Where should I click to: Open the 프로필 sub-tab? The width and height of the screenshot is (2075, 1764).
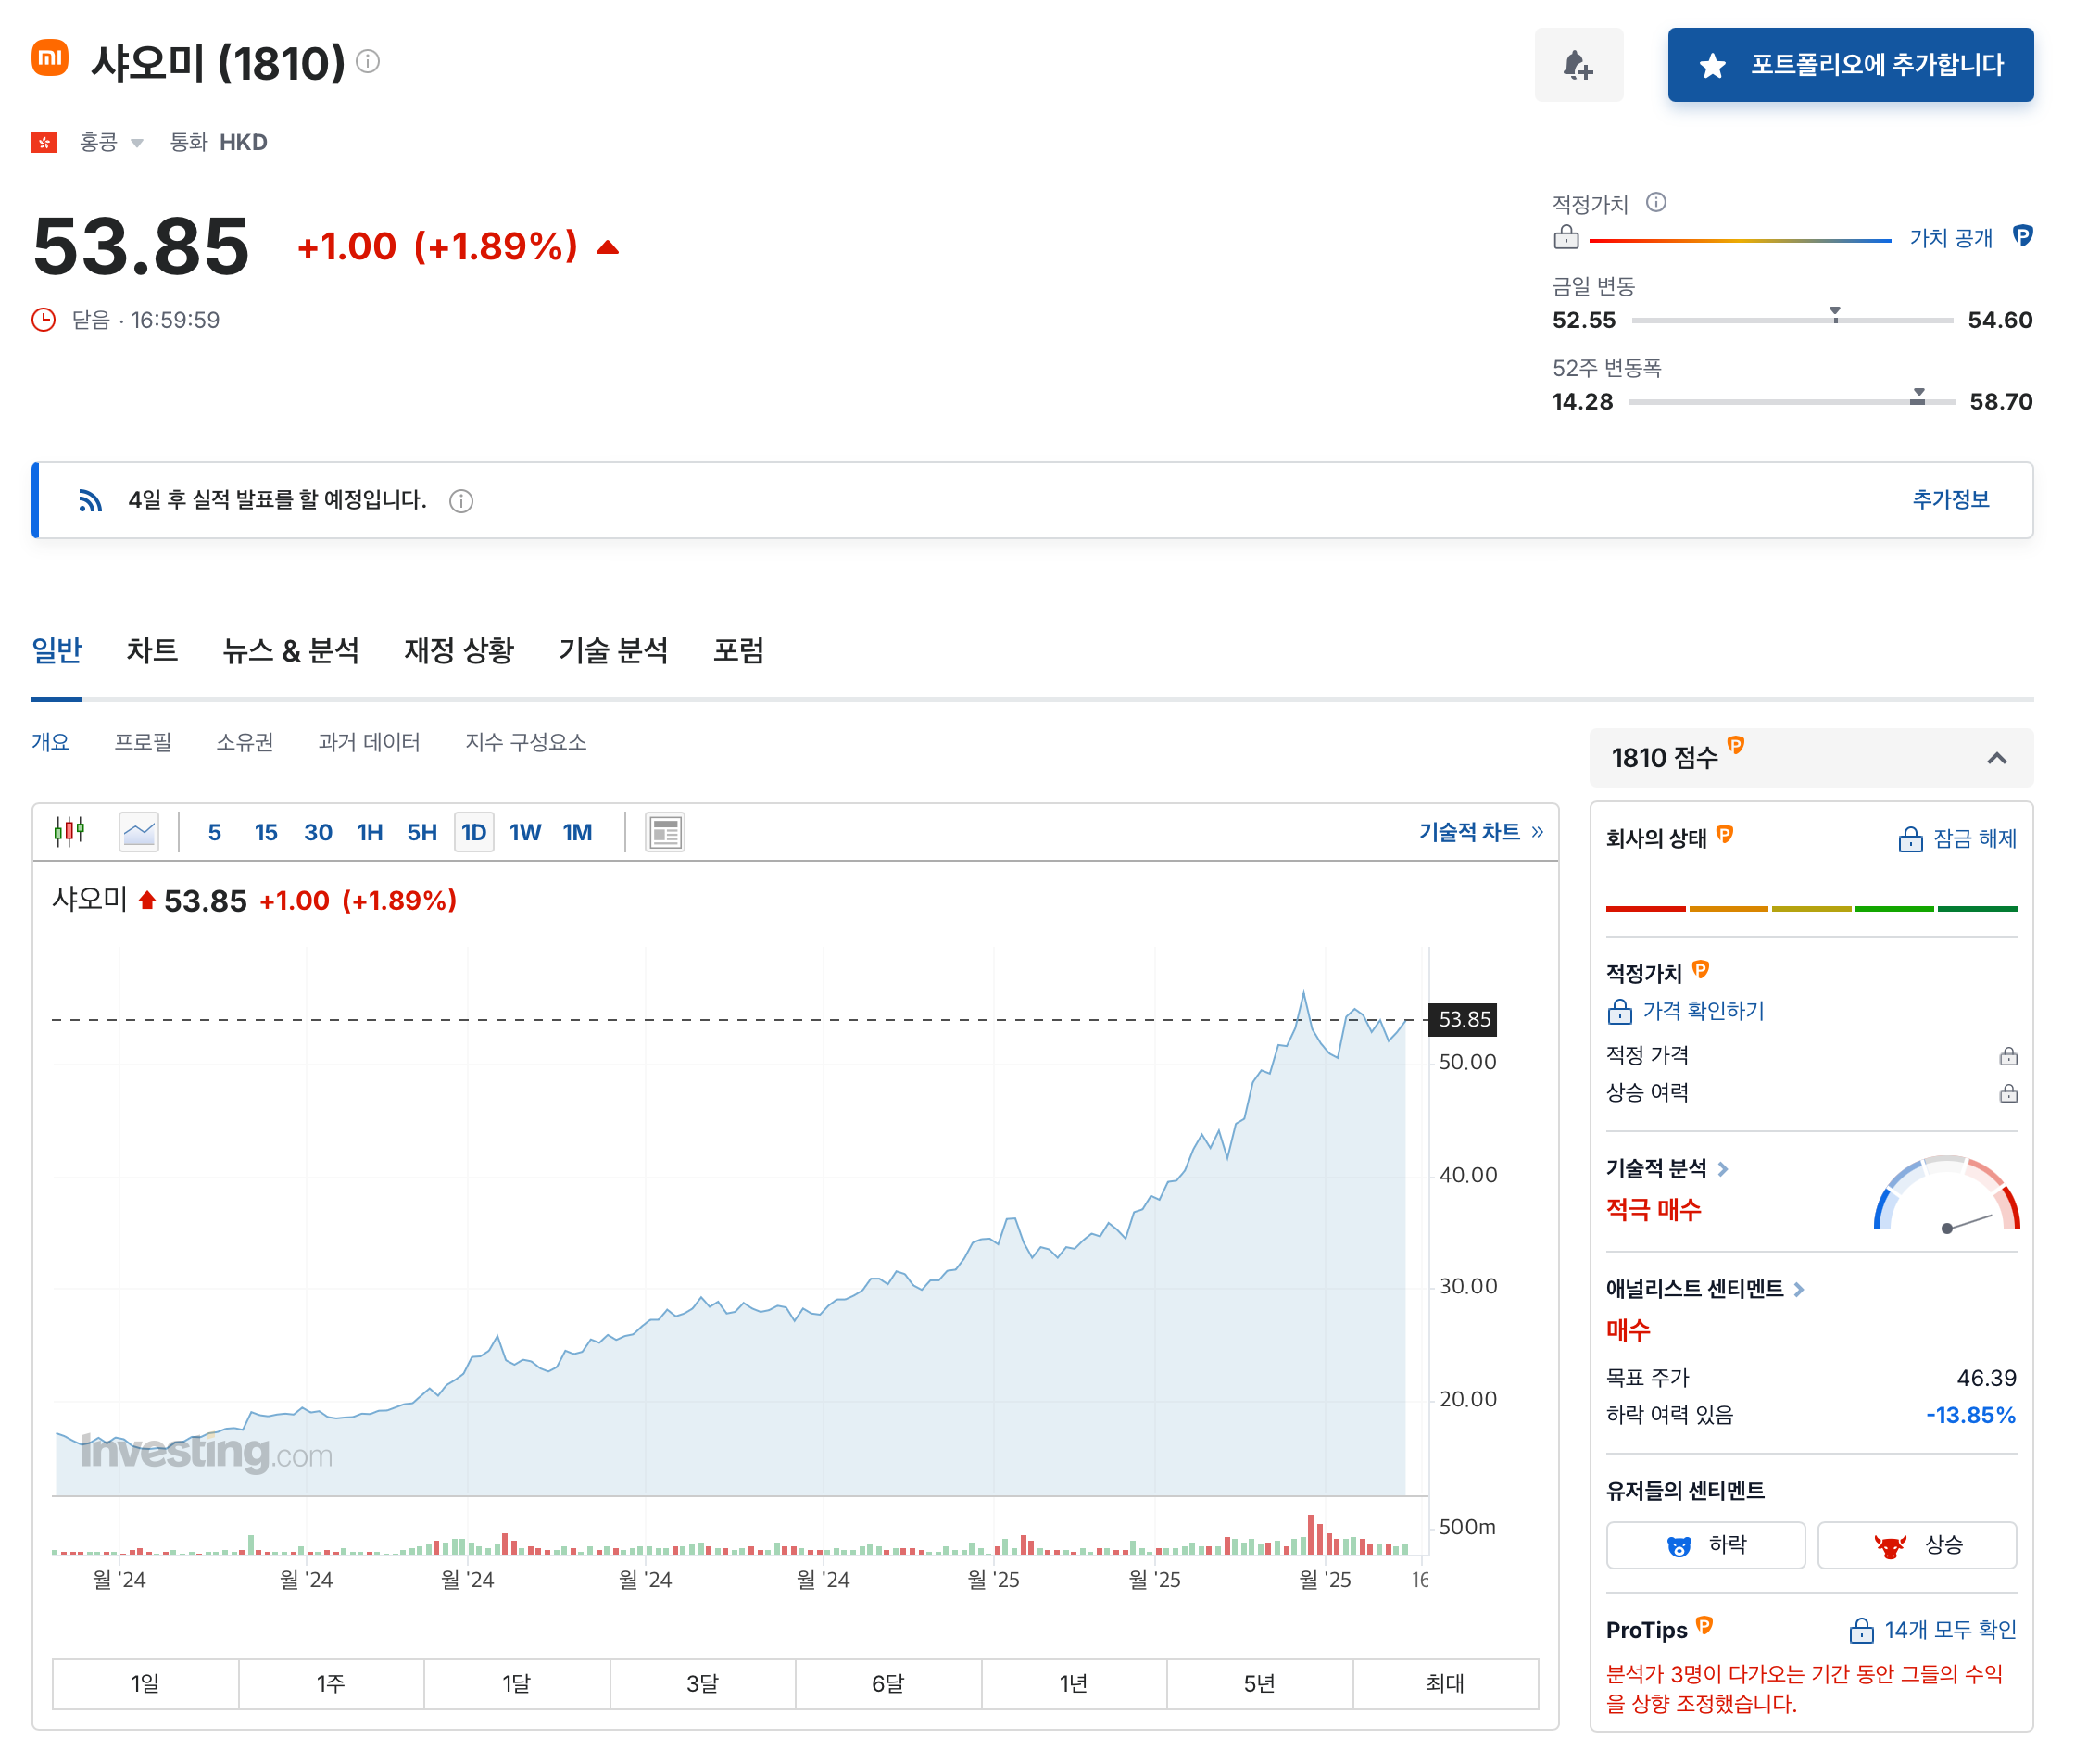click(x=143, y=742)
